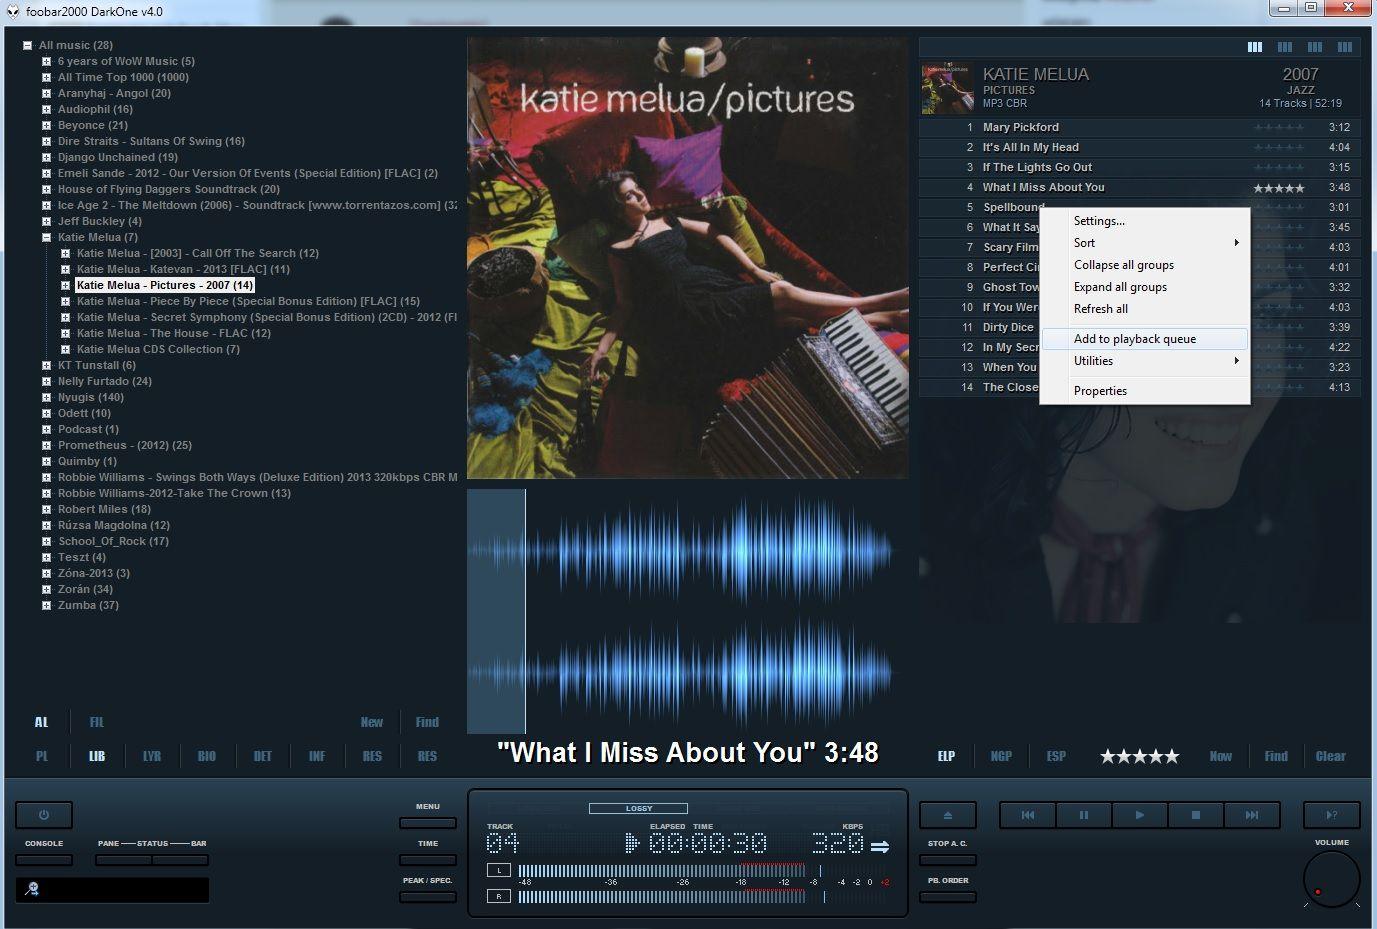
Task: Open Properties from the context menu
Action: point(1145,391)
